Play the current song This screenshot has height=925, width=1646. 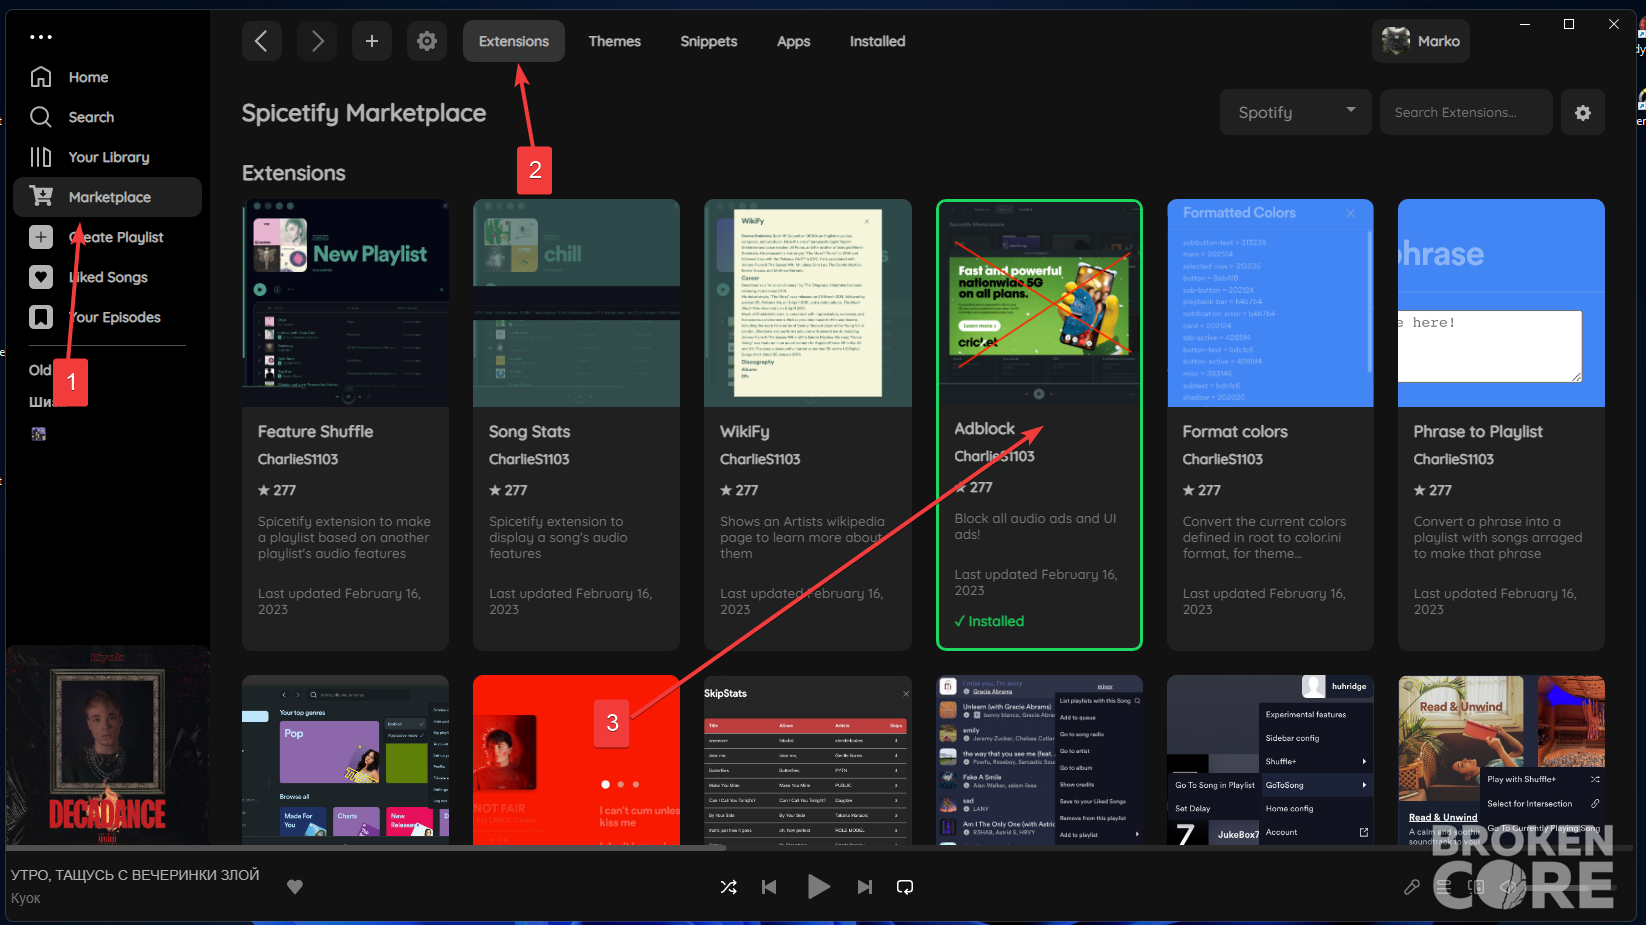click(x=818, y=887)
